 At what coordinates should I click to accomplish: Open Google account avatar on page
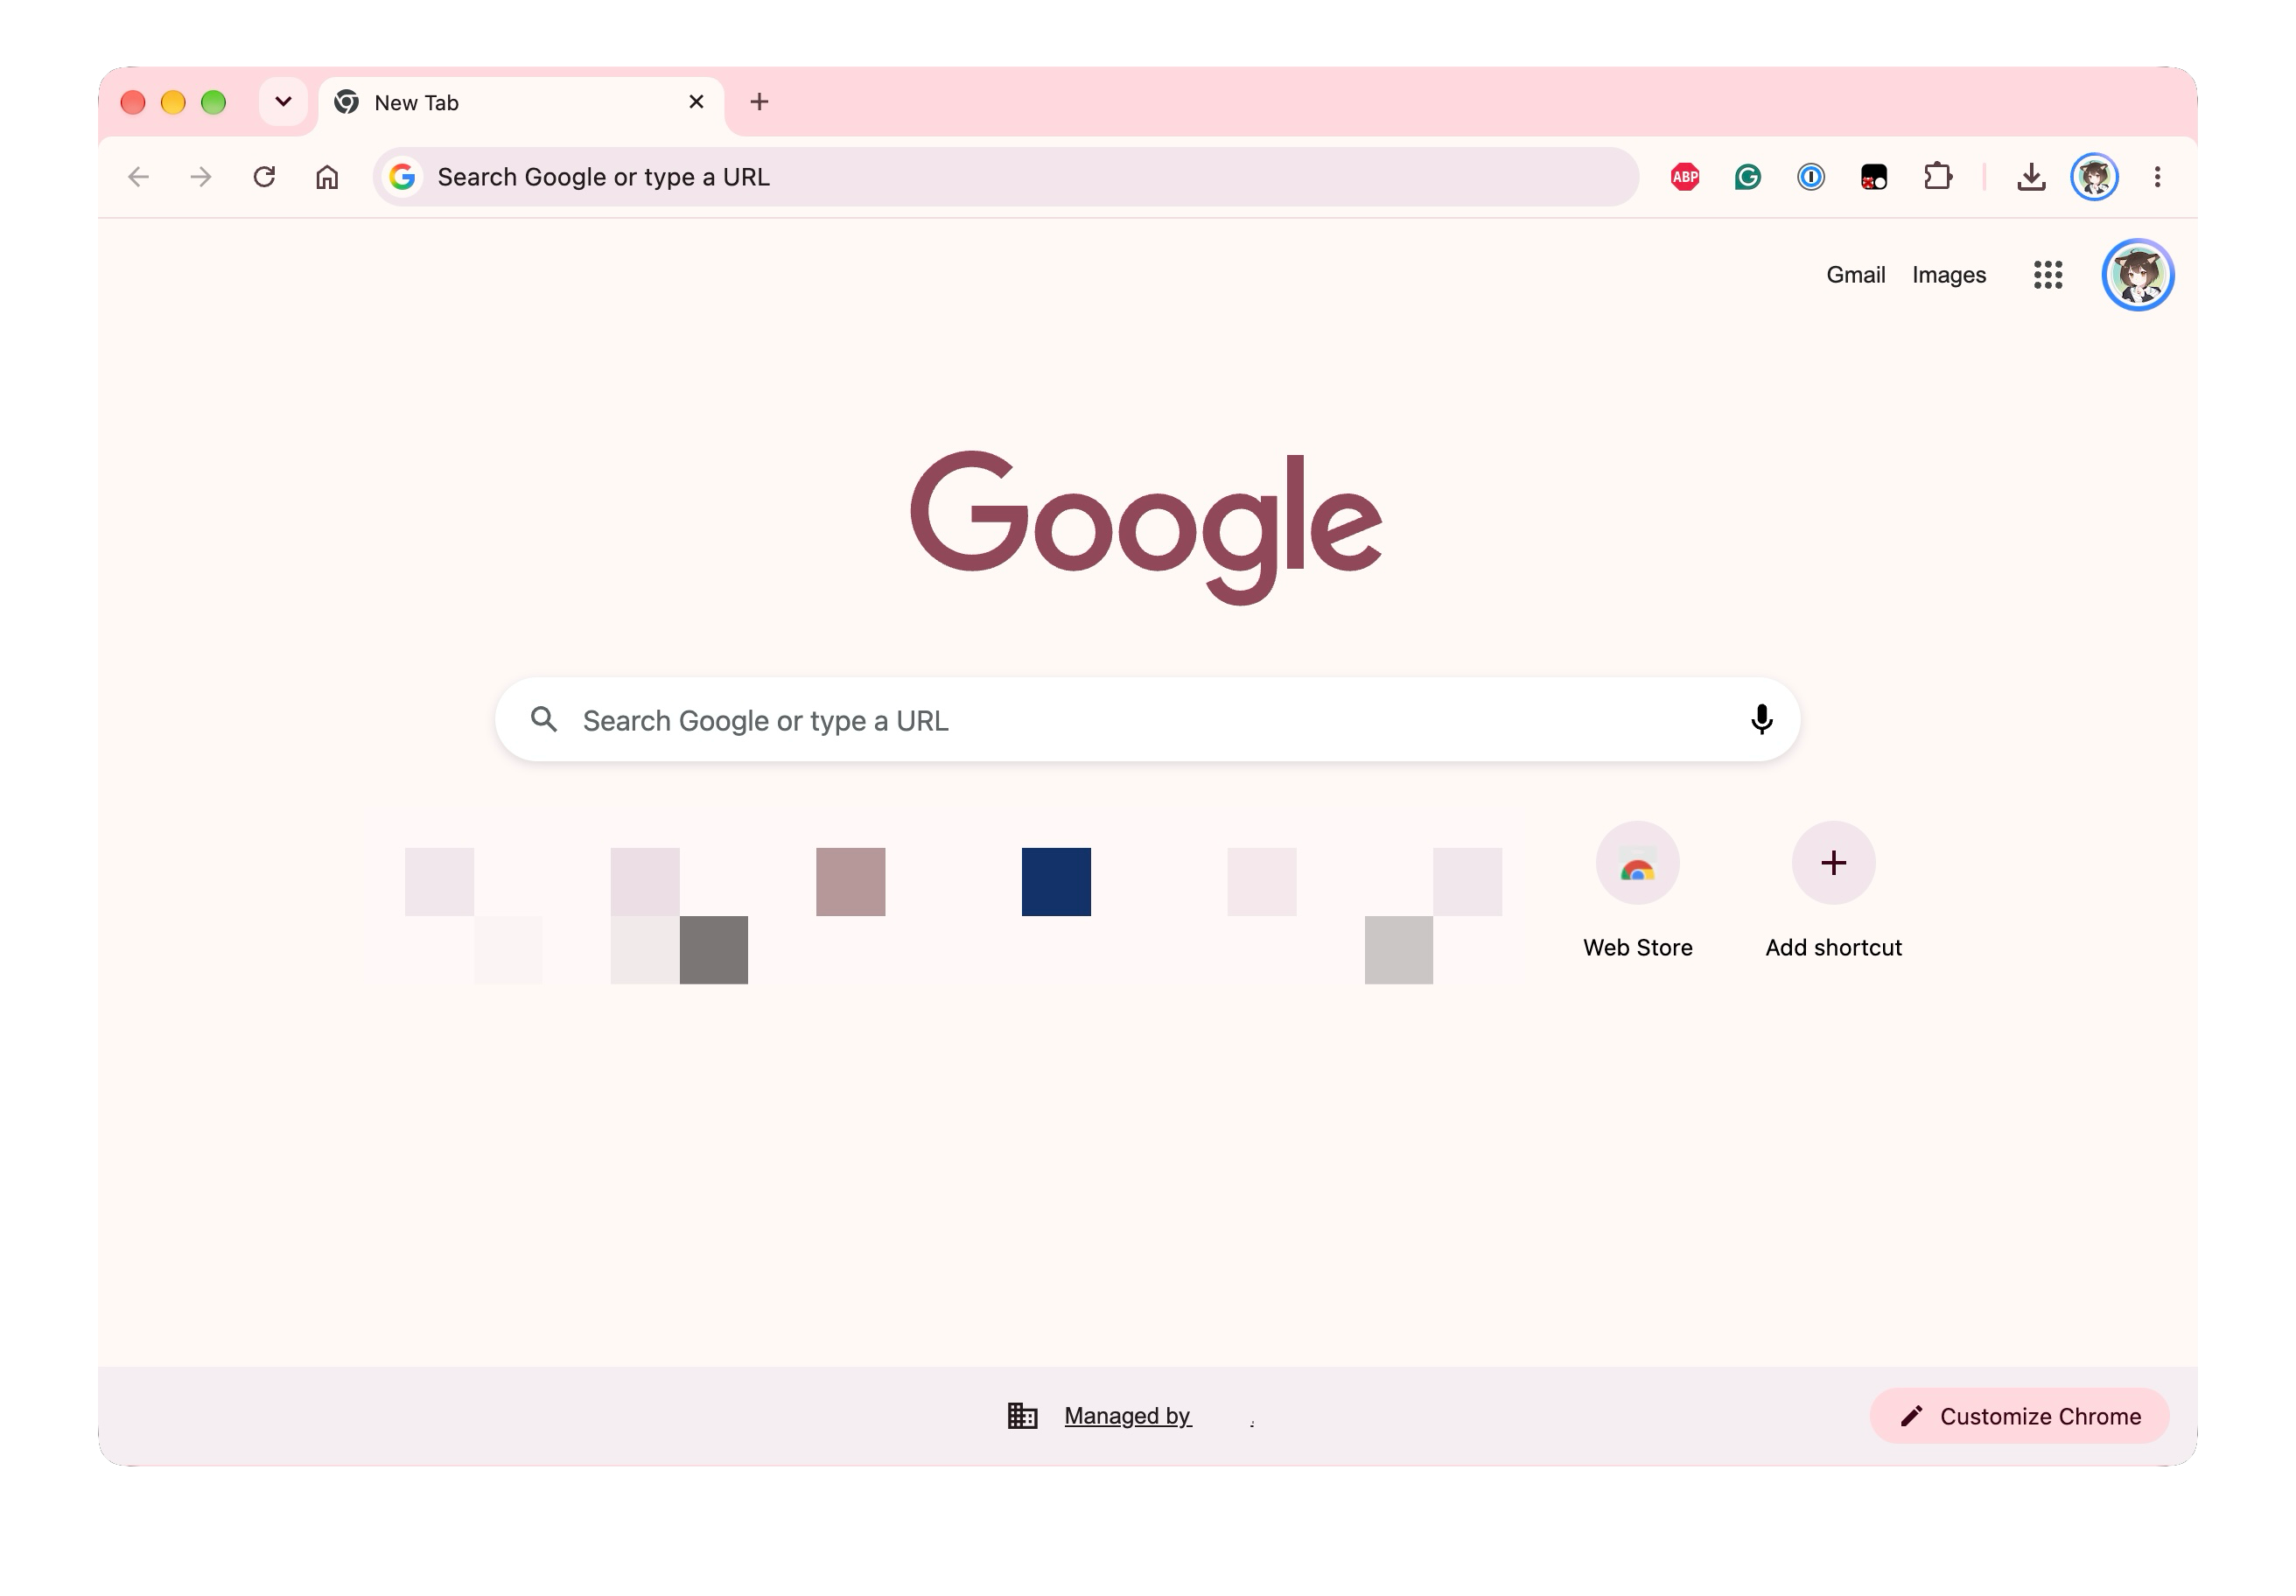(2138, 275)
